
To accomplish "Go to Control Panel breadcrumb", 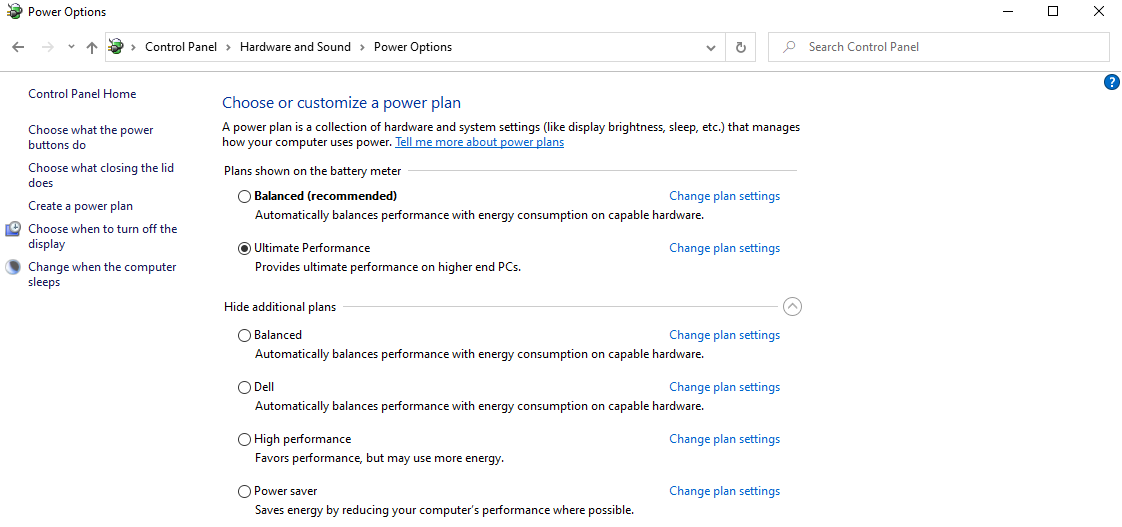I will point(181,47).
